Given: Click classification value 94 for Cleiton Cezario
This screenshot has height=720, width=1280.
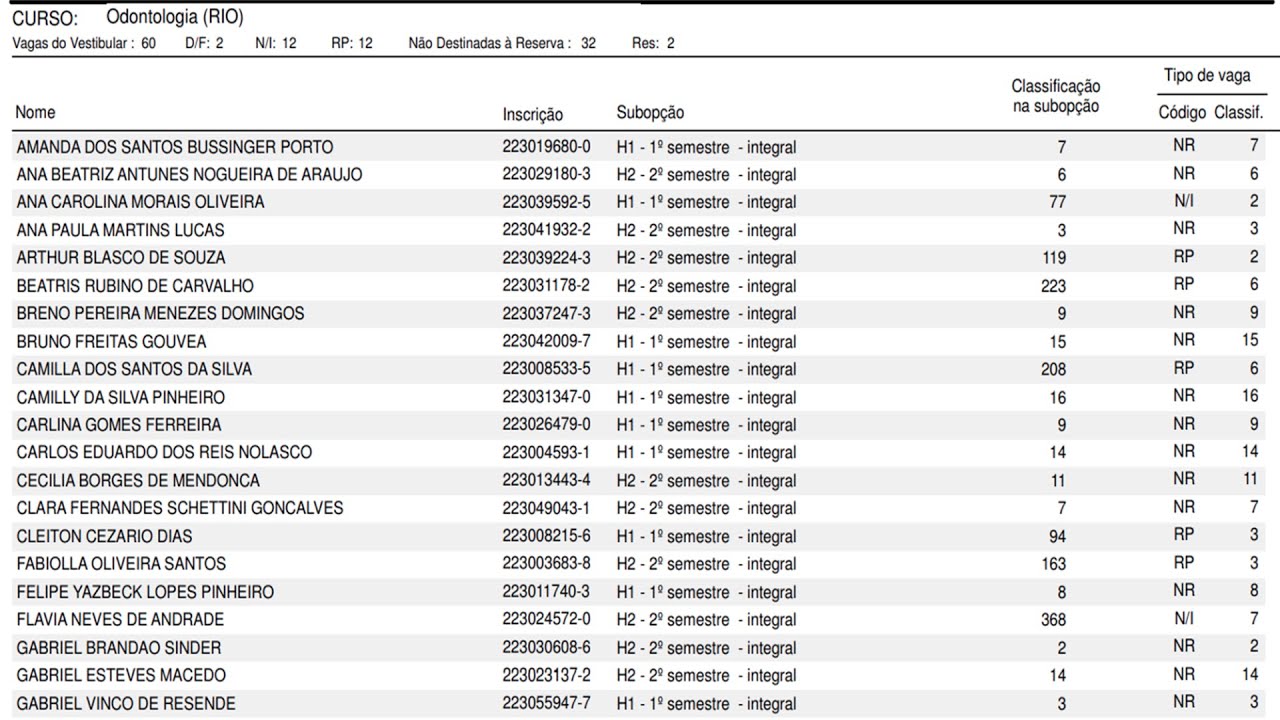Looking at the screenshot, I should click(x=1058, y=536).
